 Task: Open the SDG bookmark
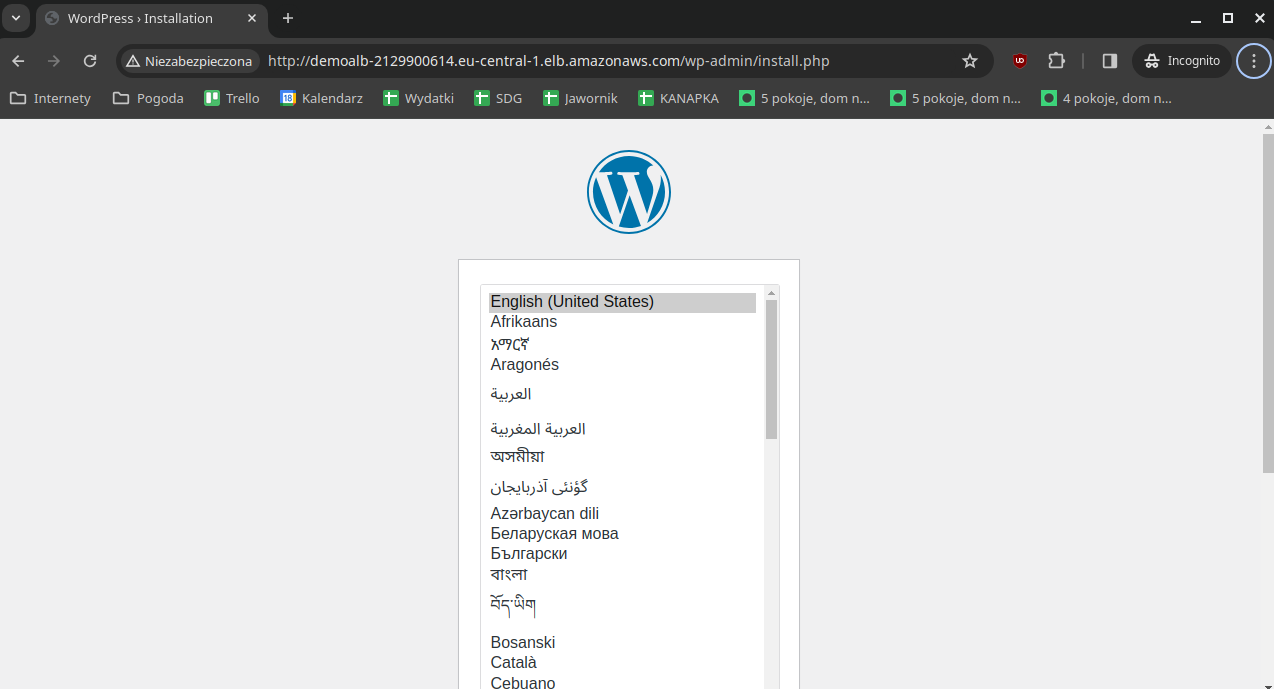(498, 98)
